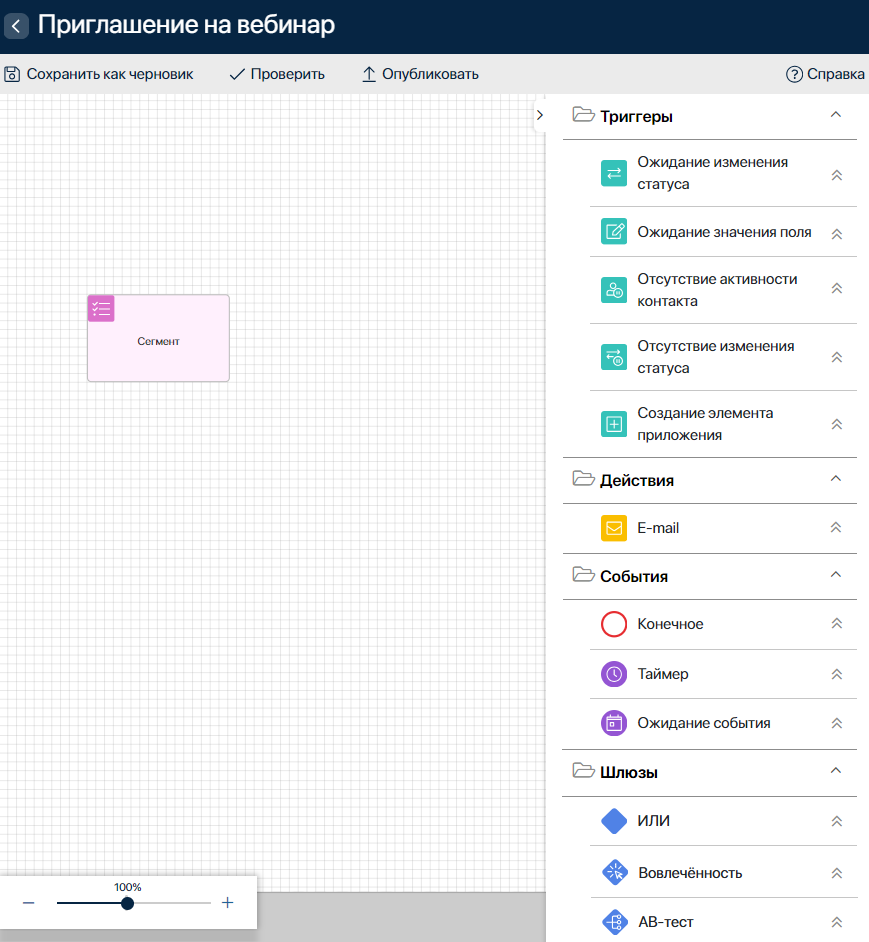Viewport: 869px width, 942px height.
Task: Zoom out with the minus button
Action: (x=28, y=903)
